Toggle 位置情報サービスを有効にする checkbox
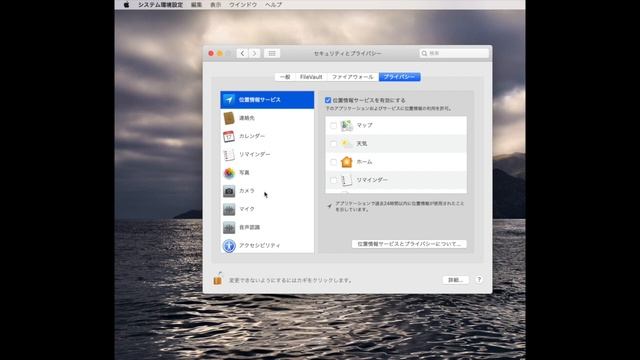This screenshot has width=640, height=360. point(328,100)
